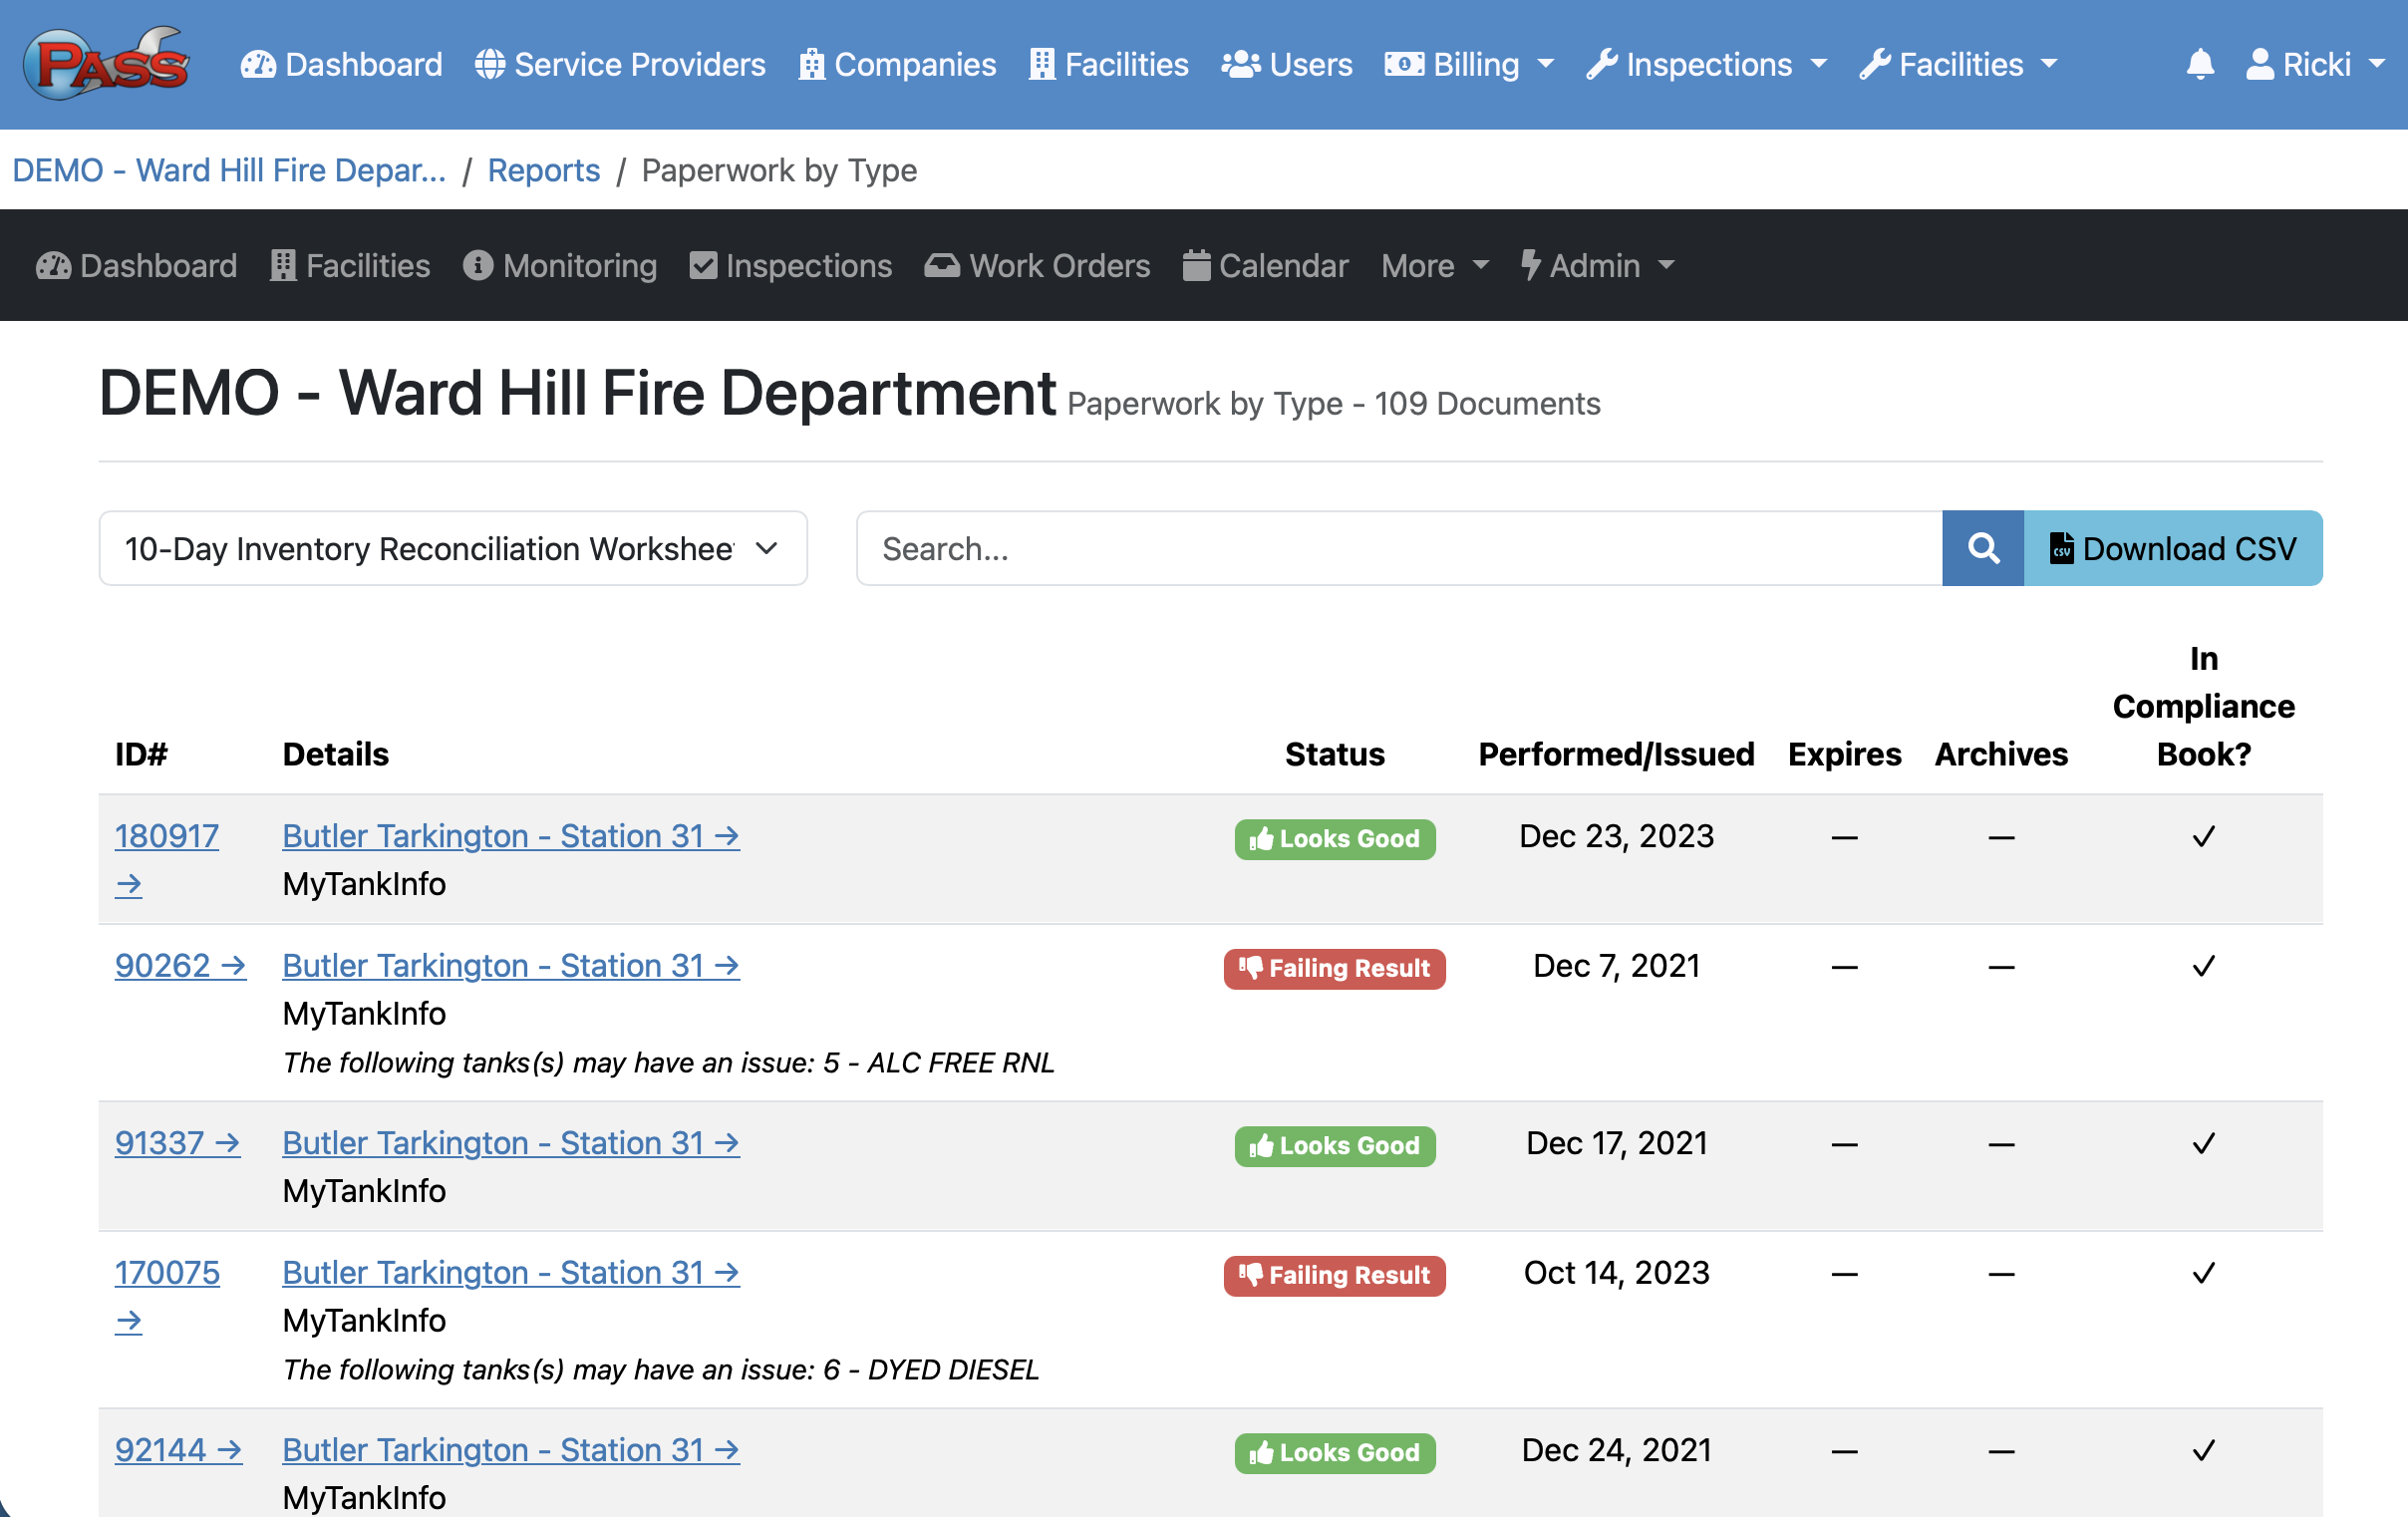The width and height of the screenshot is (2408, 1517).
Task: Open Companies building nav item
Action: point(897,65)
